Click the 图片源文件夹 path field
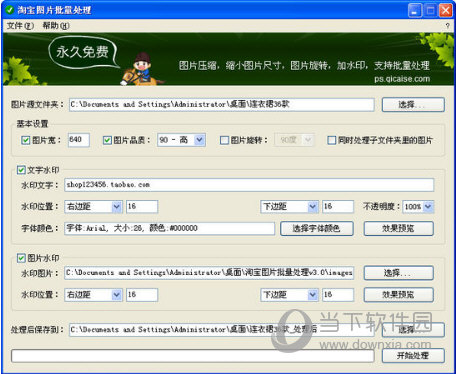The image size is (456, 374). click(222, 105)
